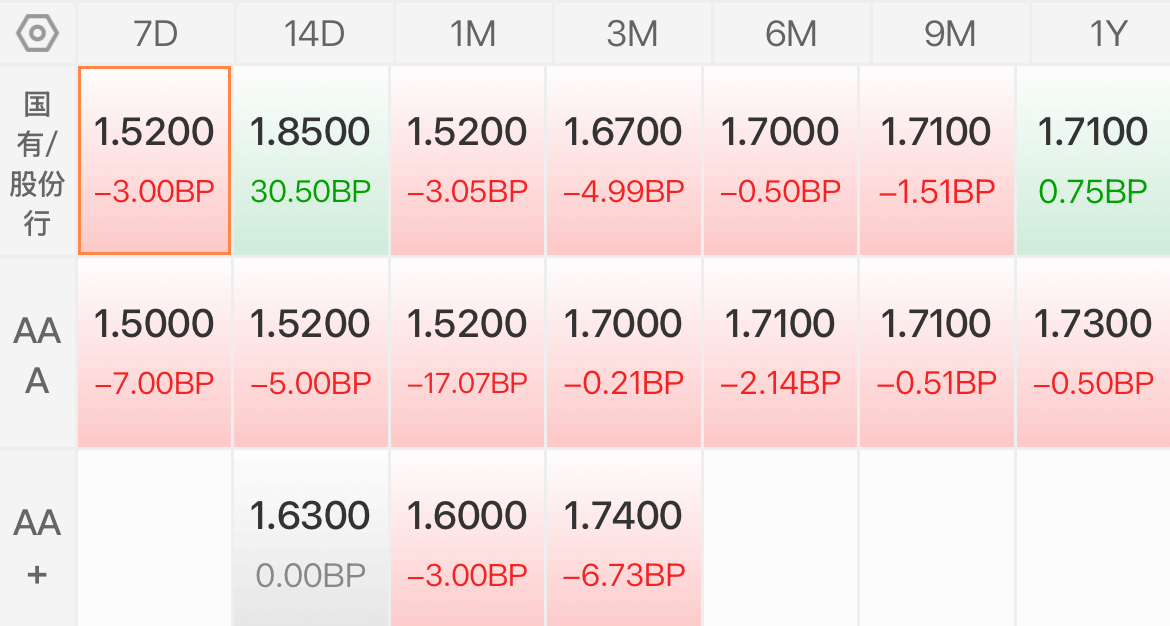Open 3M state-bank cell with -4.99BP
This screenshot has height=626, width=1170.
click(624, 160)
